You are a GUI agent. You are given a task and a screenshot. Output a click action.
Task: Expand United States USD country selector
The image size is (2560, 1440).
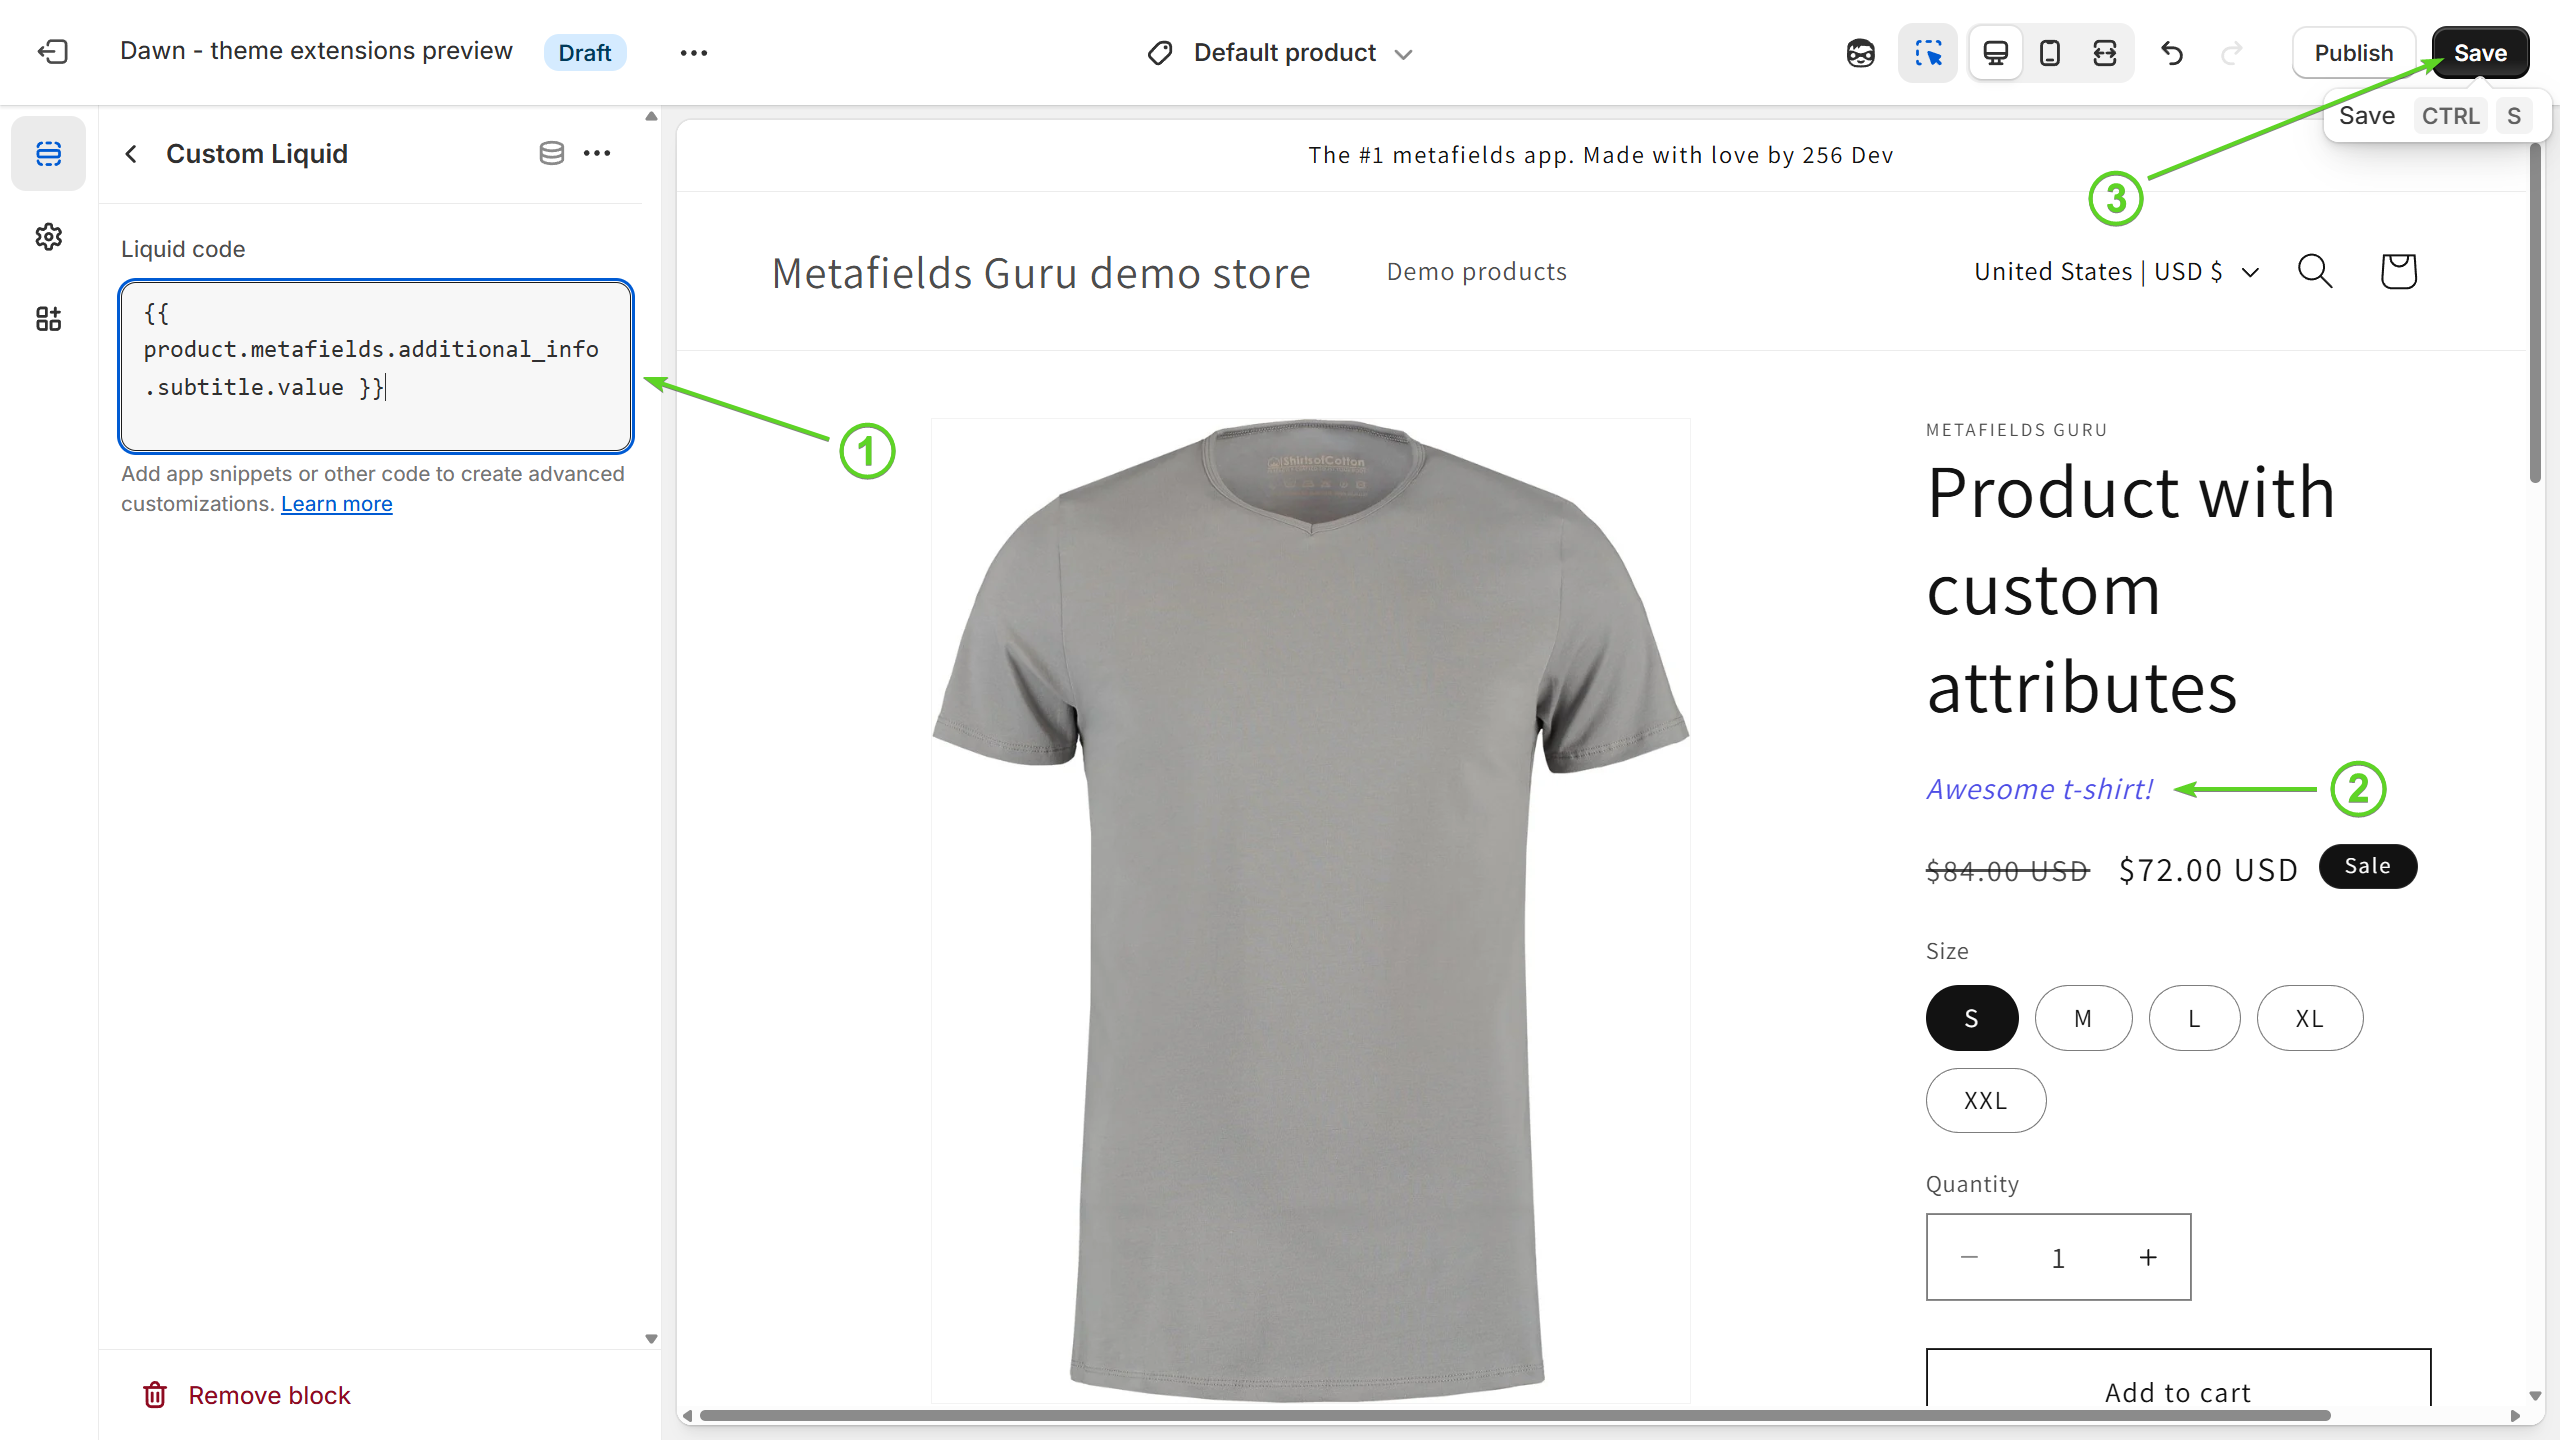pos(2116,272)
